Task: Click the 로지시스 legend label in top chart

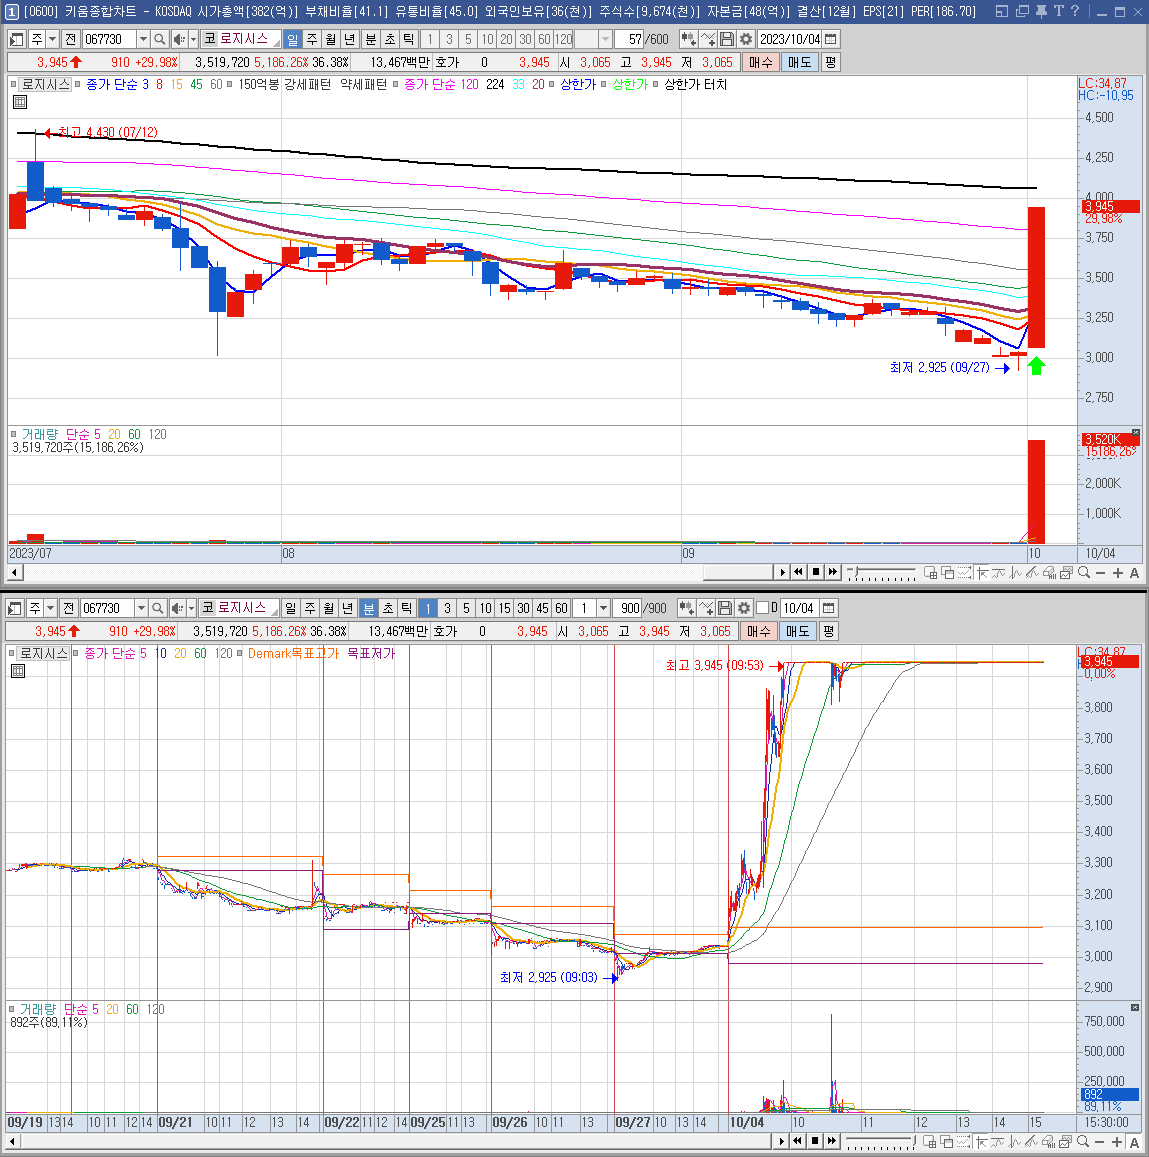Action: [45, 84]
